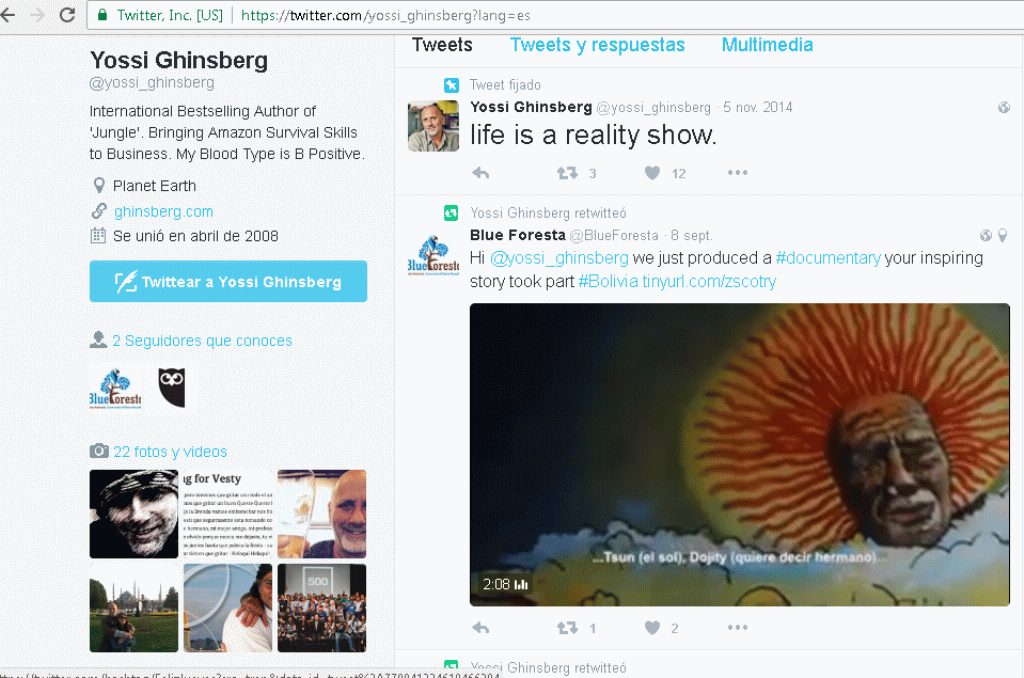The width and height of the screenshot is (1024, 678).
Task: Open the 22 fotos y videos link
Action: (170, 451)
